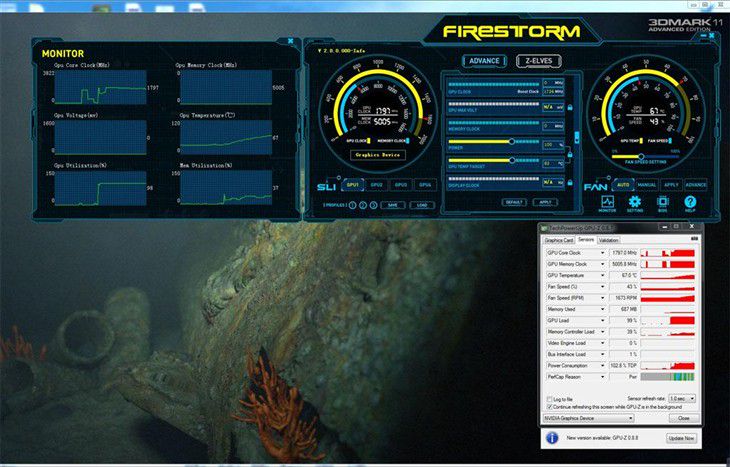Click the FAN SPEED SETTING slider handle

641,157
